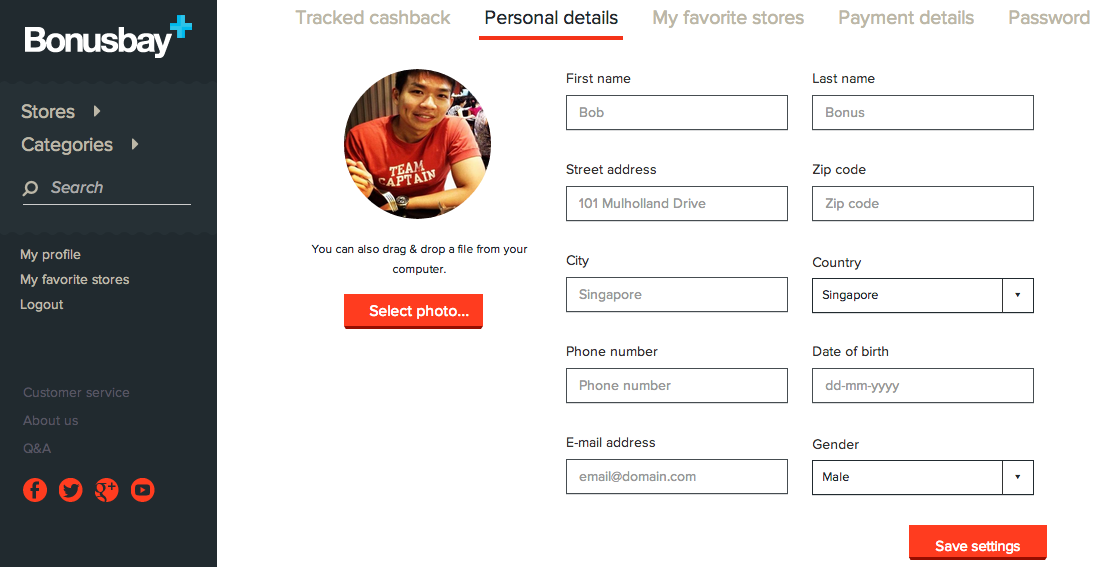This screenshot has width=1110, height=567.
Task: Switch to My favorite stores tab
Action: tap(728, 18)
